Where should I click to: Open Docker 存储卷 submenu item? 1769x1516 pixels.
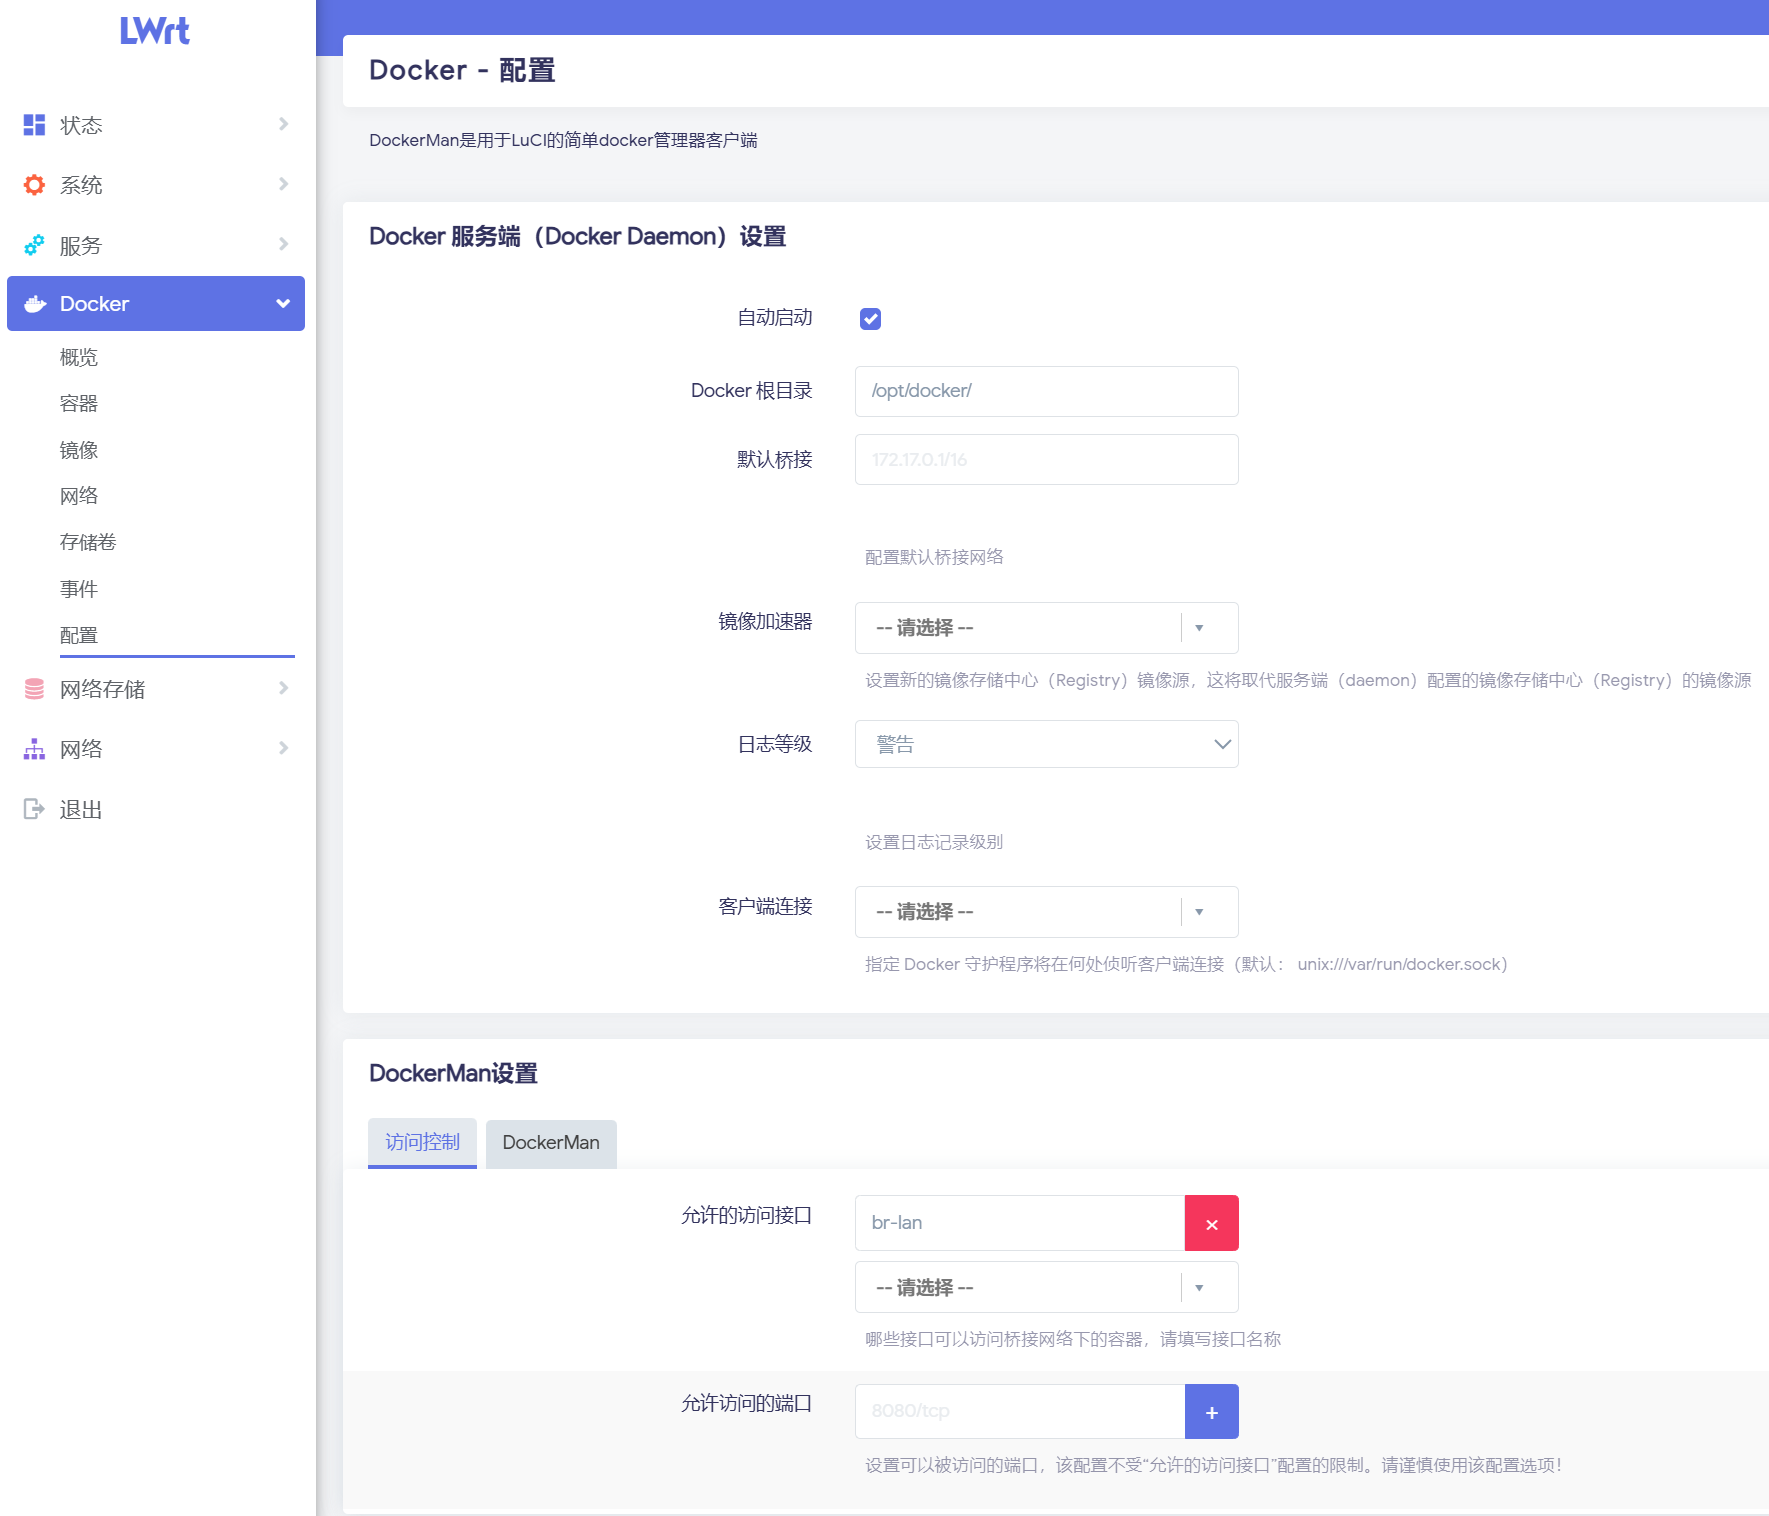coord(88,542)
